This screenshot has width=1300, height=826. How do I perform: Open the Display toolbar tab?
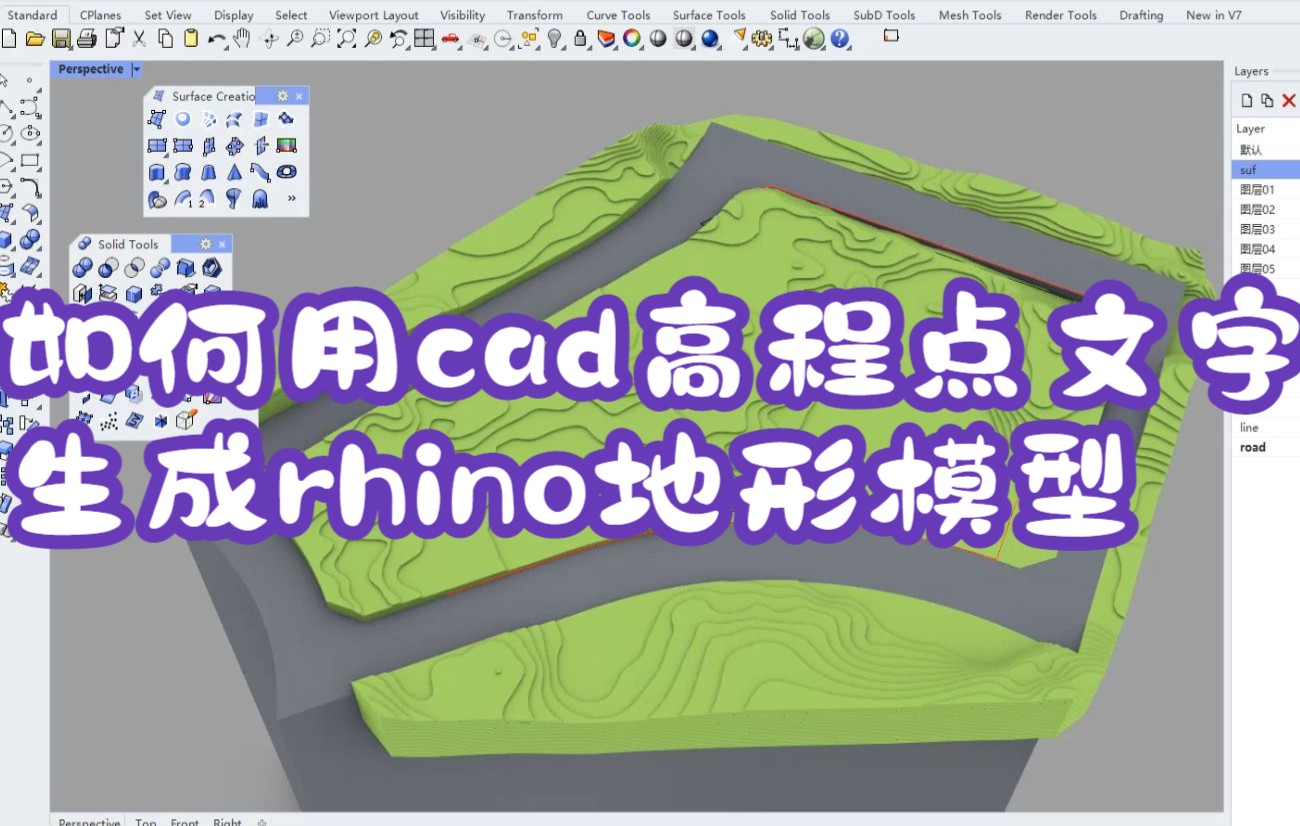(x=233, y=15)
